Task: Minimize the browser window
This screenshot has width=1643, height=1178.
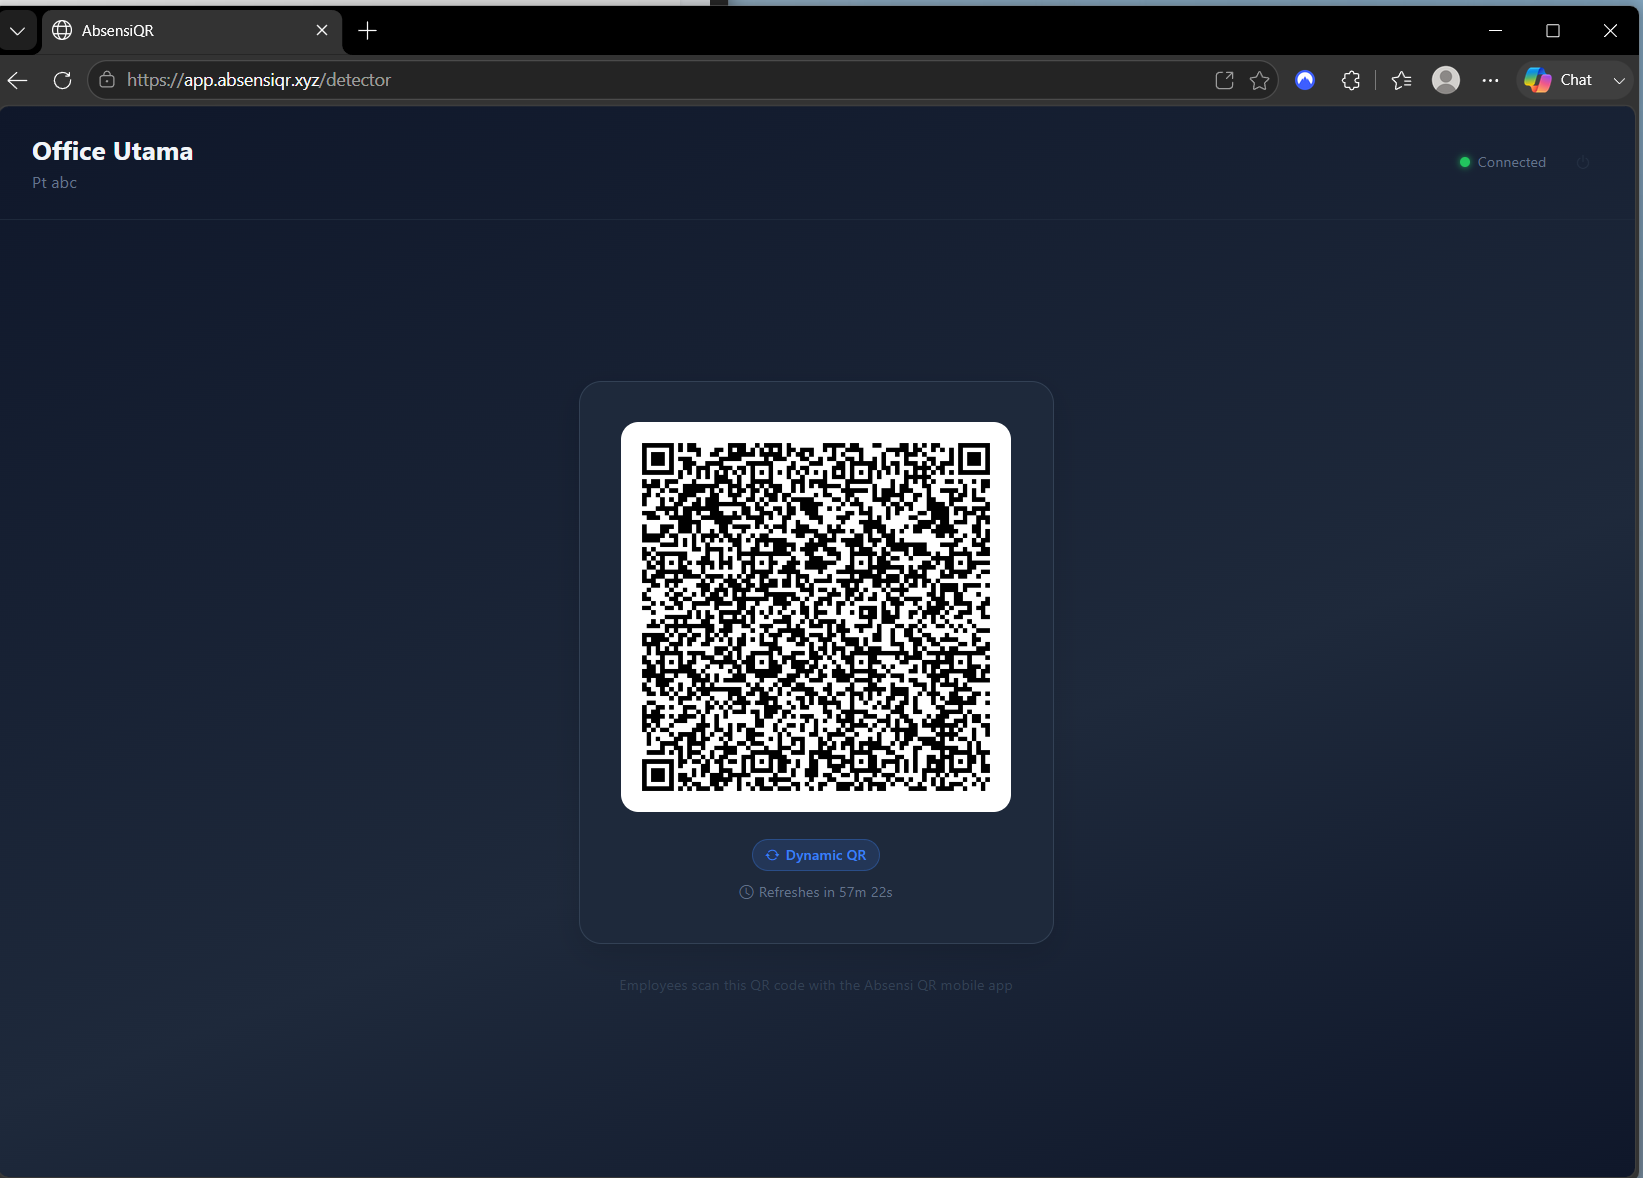Action: (1496, 31)
